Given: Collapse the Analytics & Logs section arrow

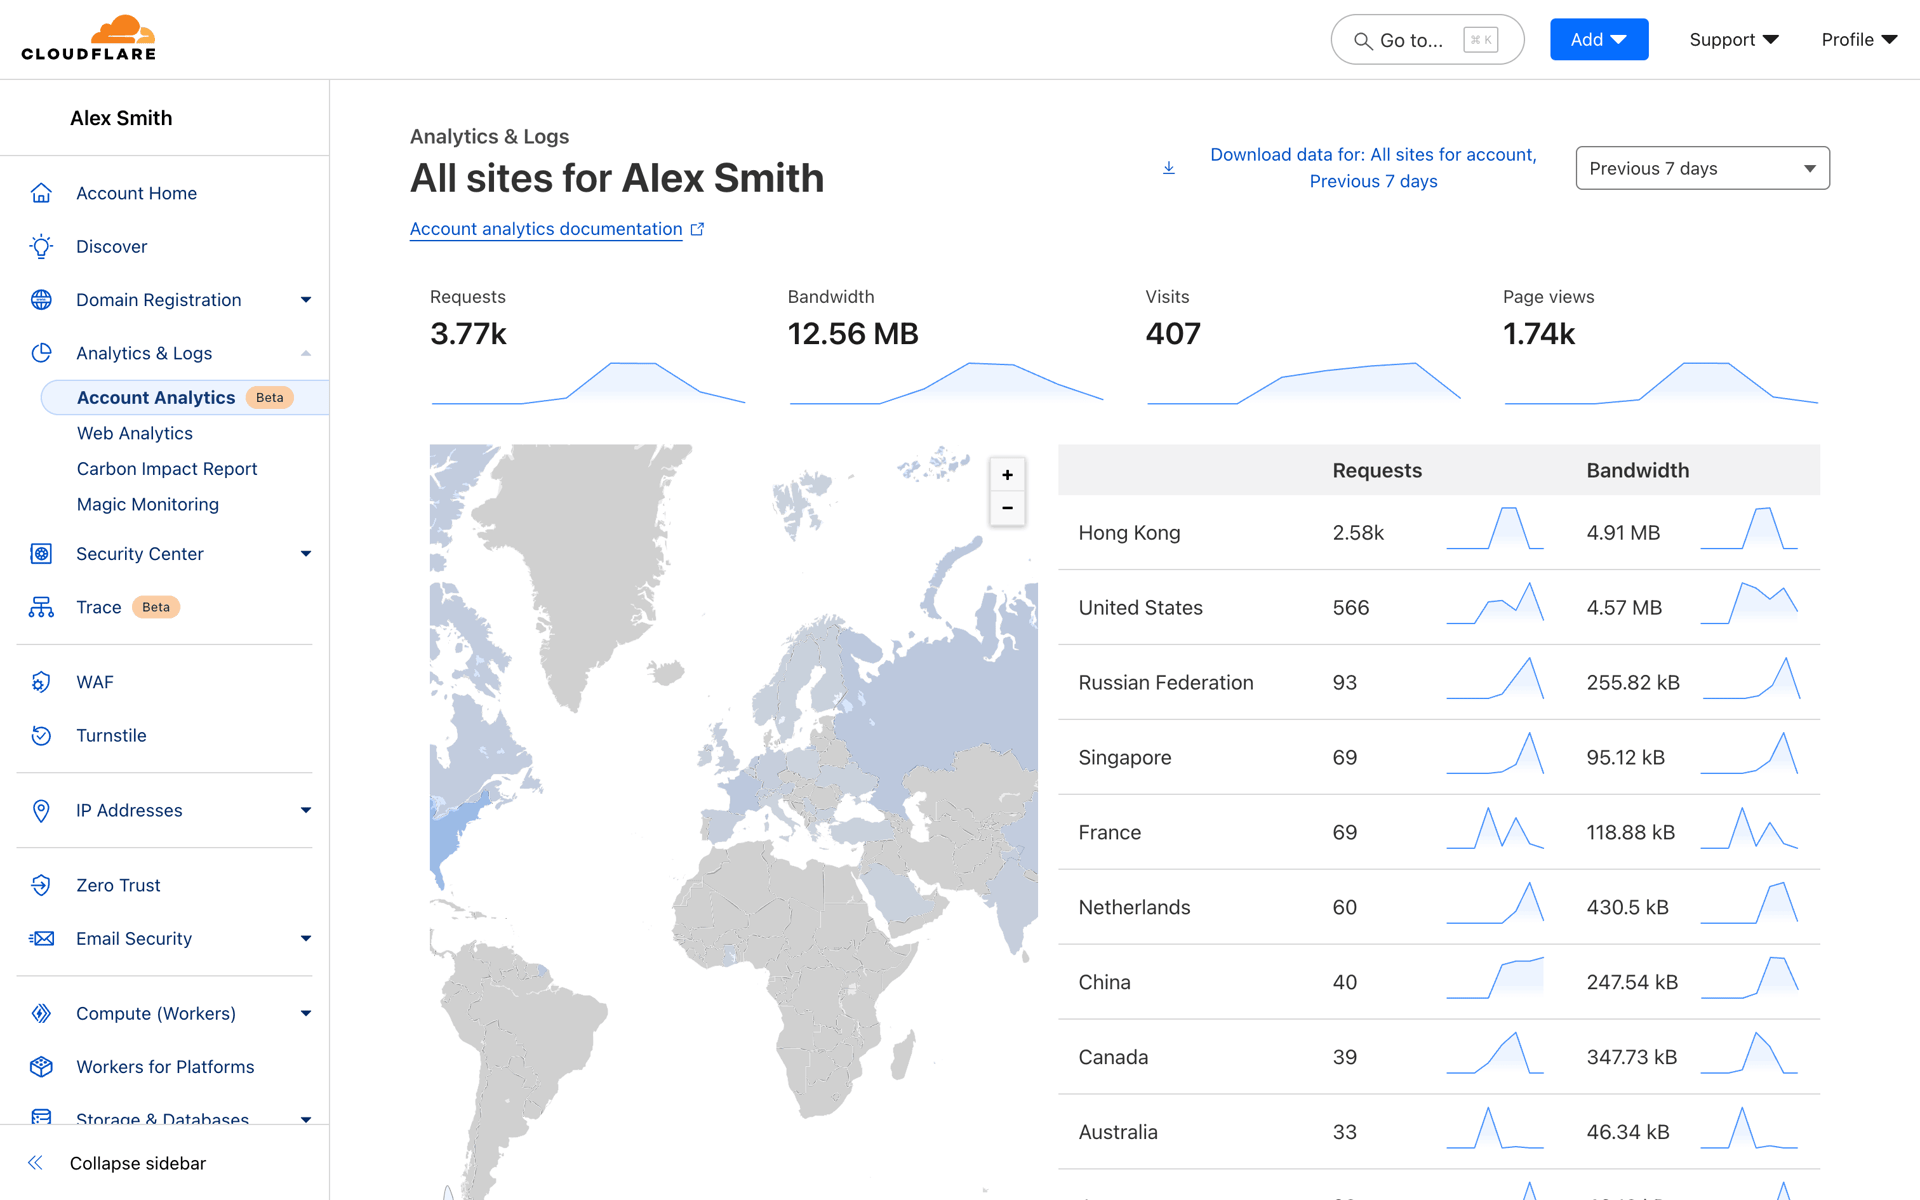Looking at the screenshot, I should point(306,353).
